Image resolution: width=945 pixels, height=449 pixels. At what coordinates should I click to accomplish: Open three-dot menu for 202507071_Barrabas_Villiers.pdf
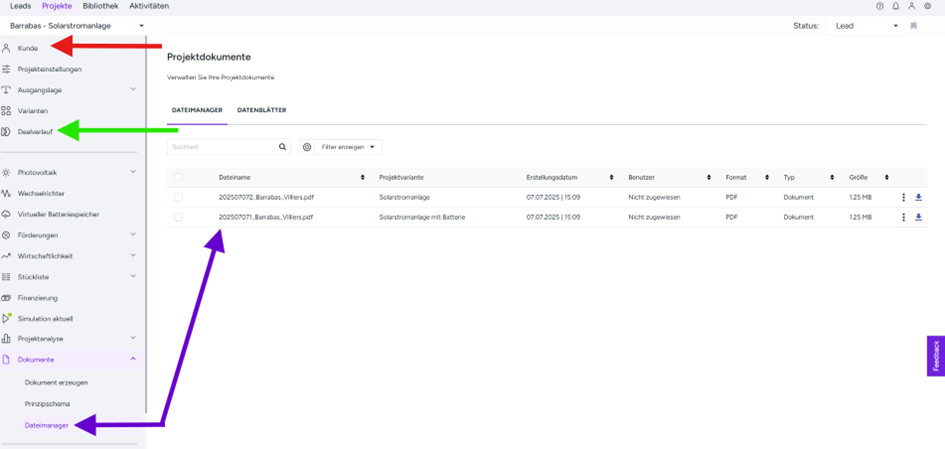(904, 217)
